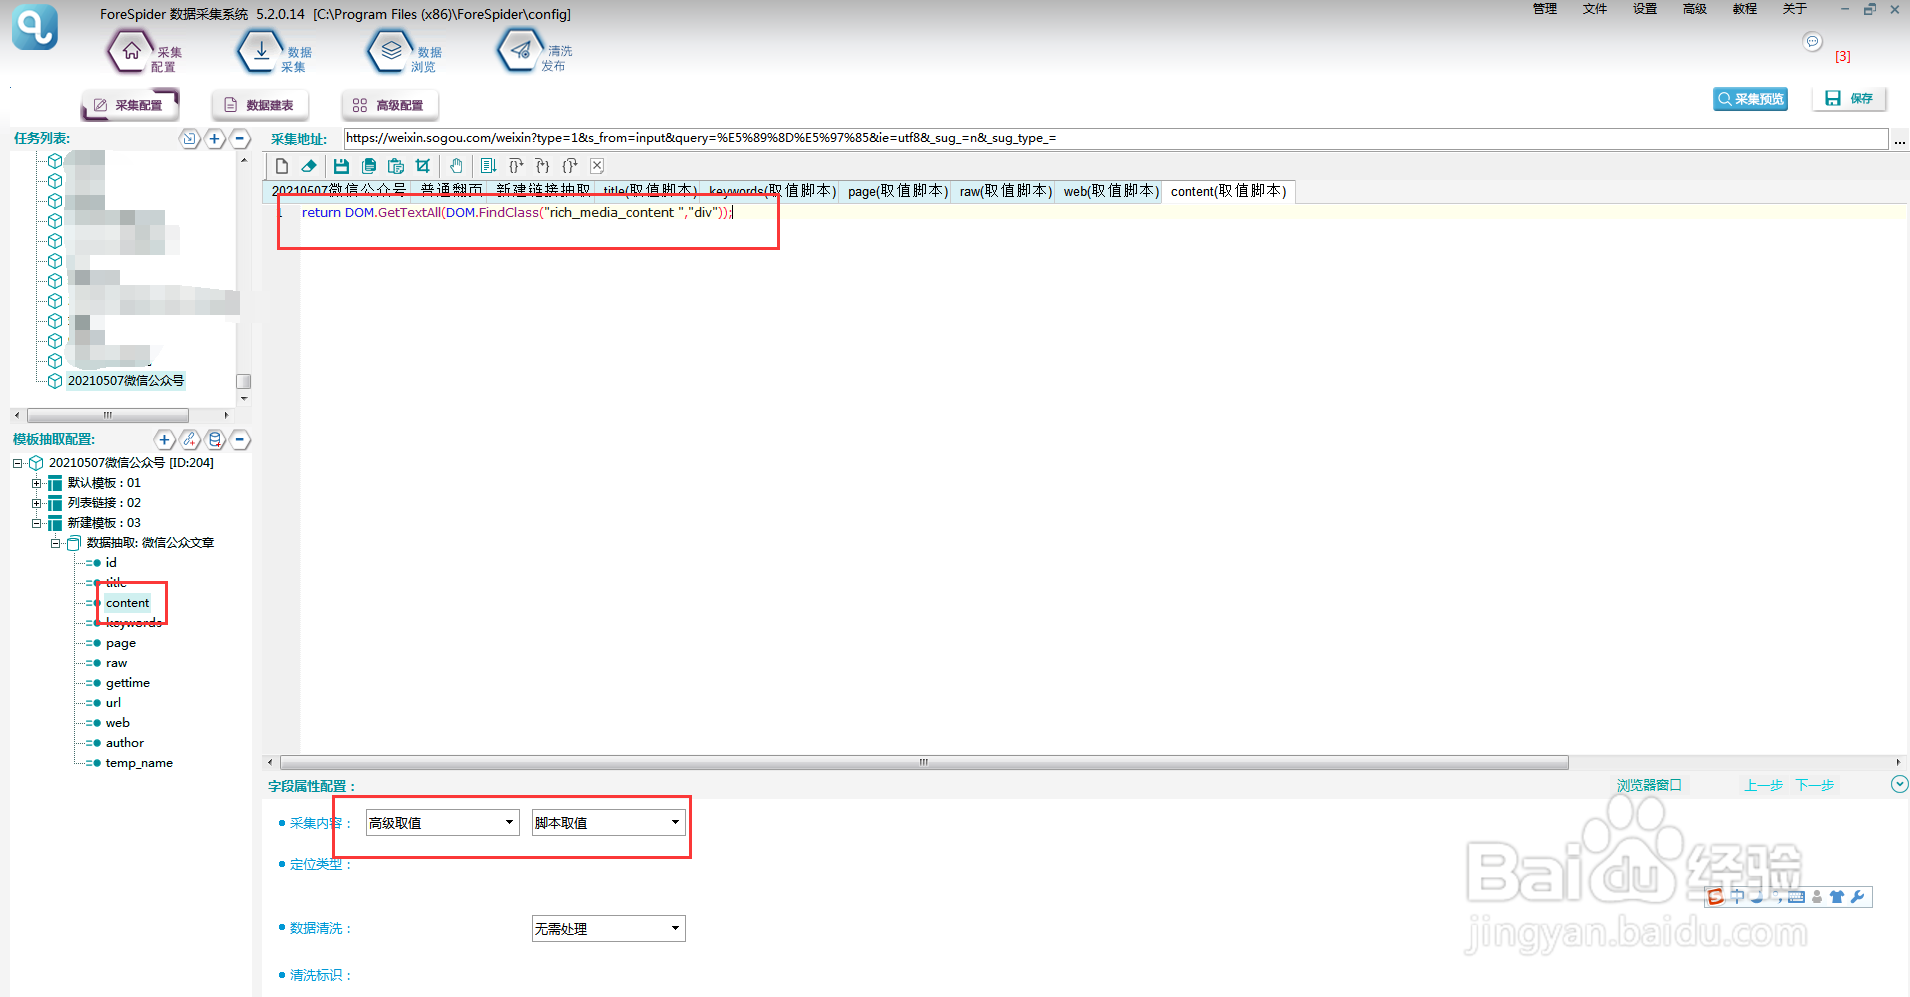Image resolution: width=1910 pixels, height=997 pixels.
Task: Select the content field in the tree
Action: pyautogui.click(x=128, y=603)
